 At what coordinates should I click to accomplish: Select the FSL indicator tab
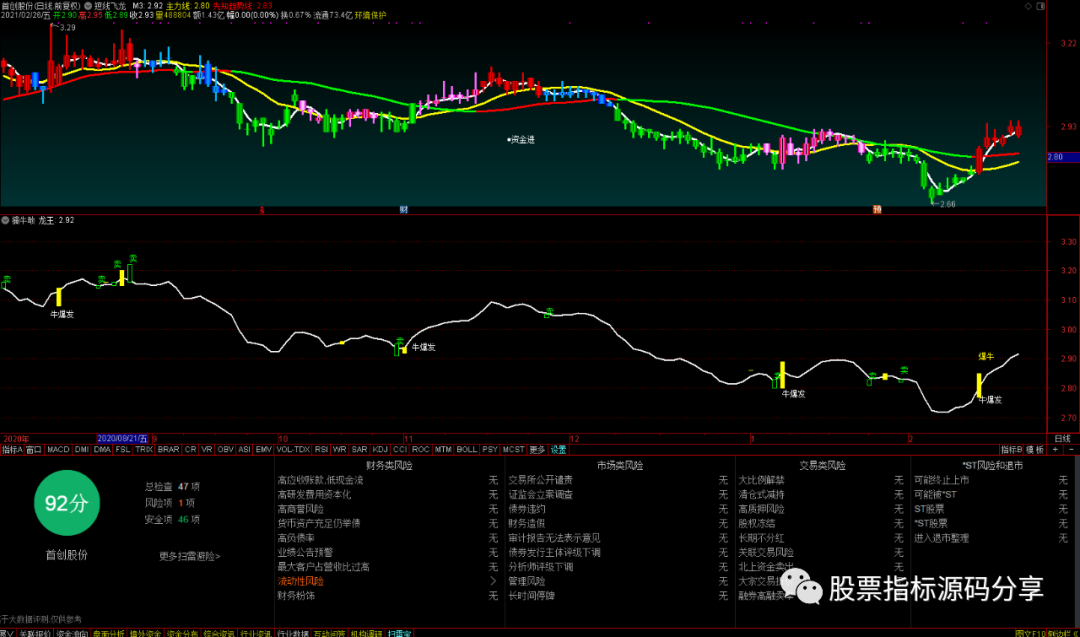click(123, 450)
